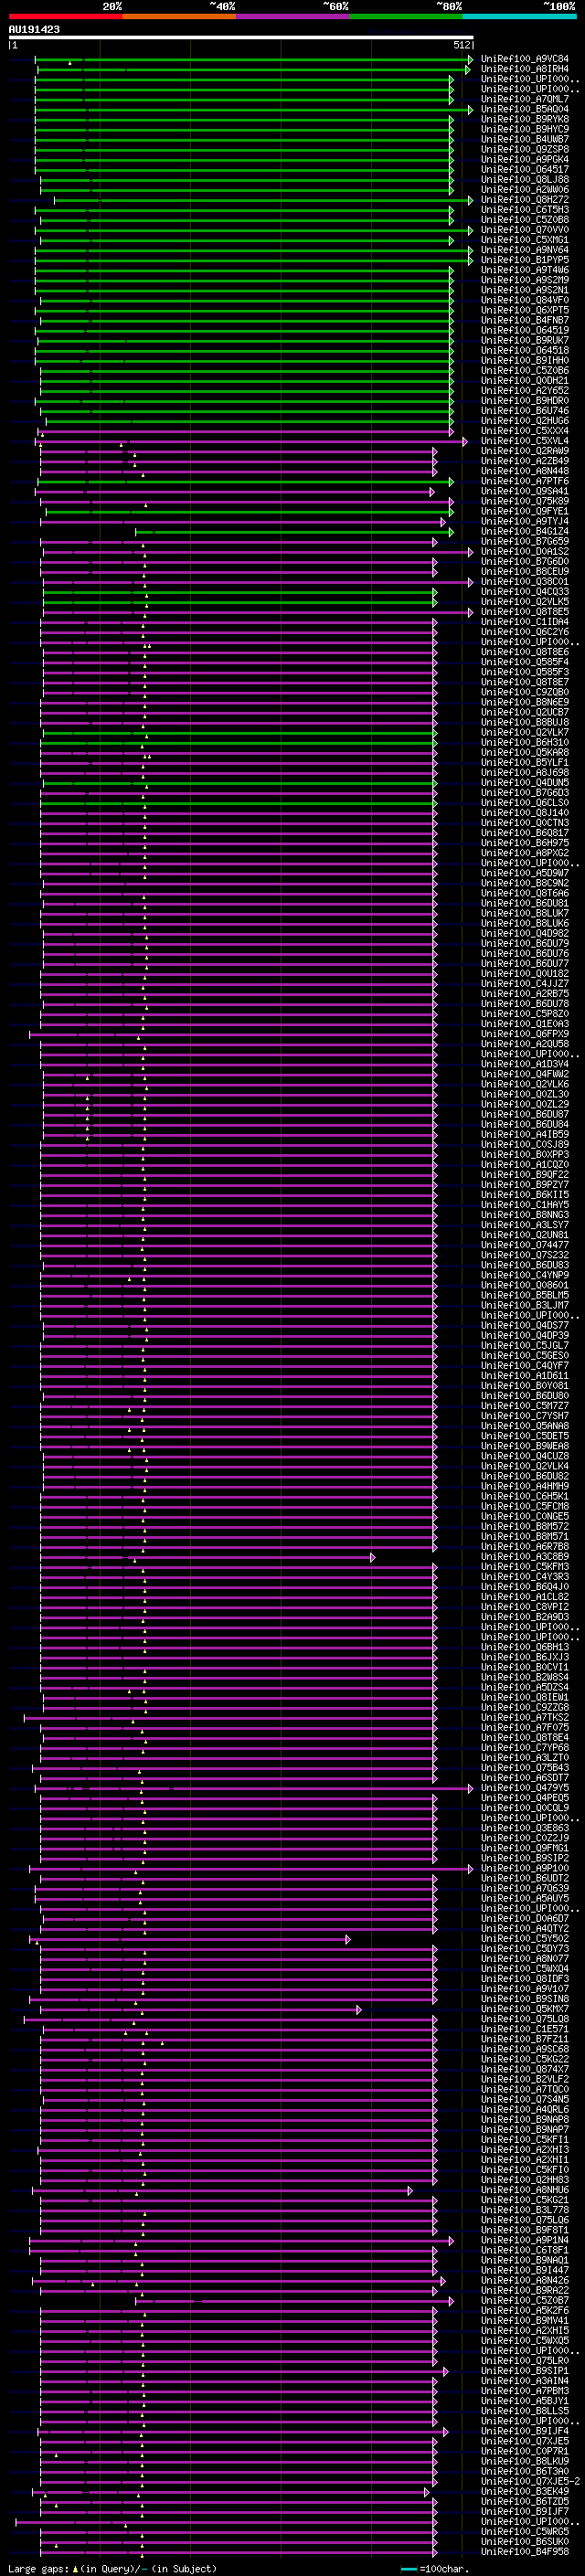The height and width of the screenshot is (2576, 585).
Task: Select the UniRef100_Q9FYE1 label
Action: coord(525,511)
